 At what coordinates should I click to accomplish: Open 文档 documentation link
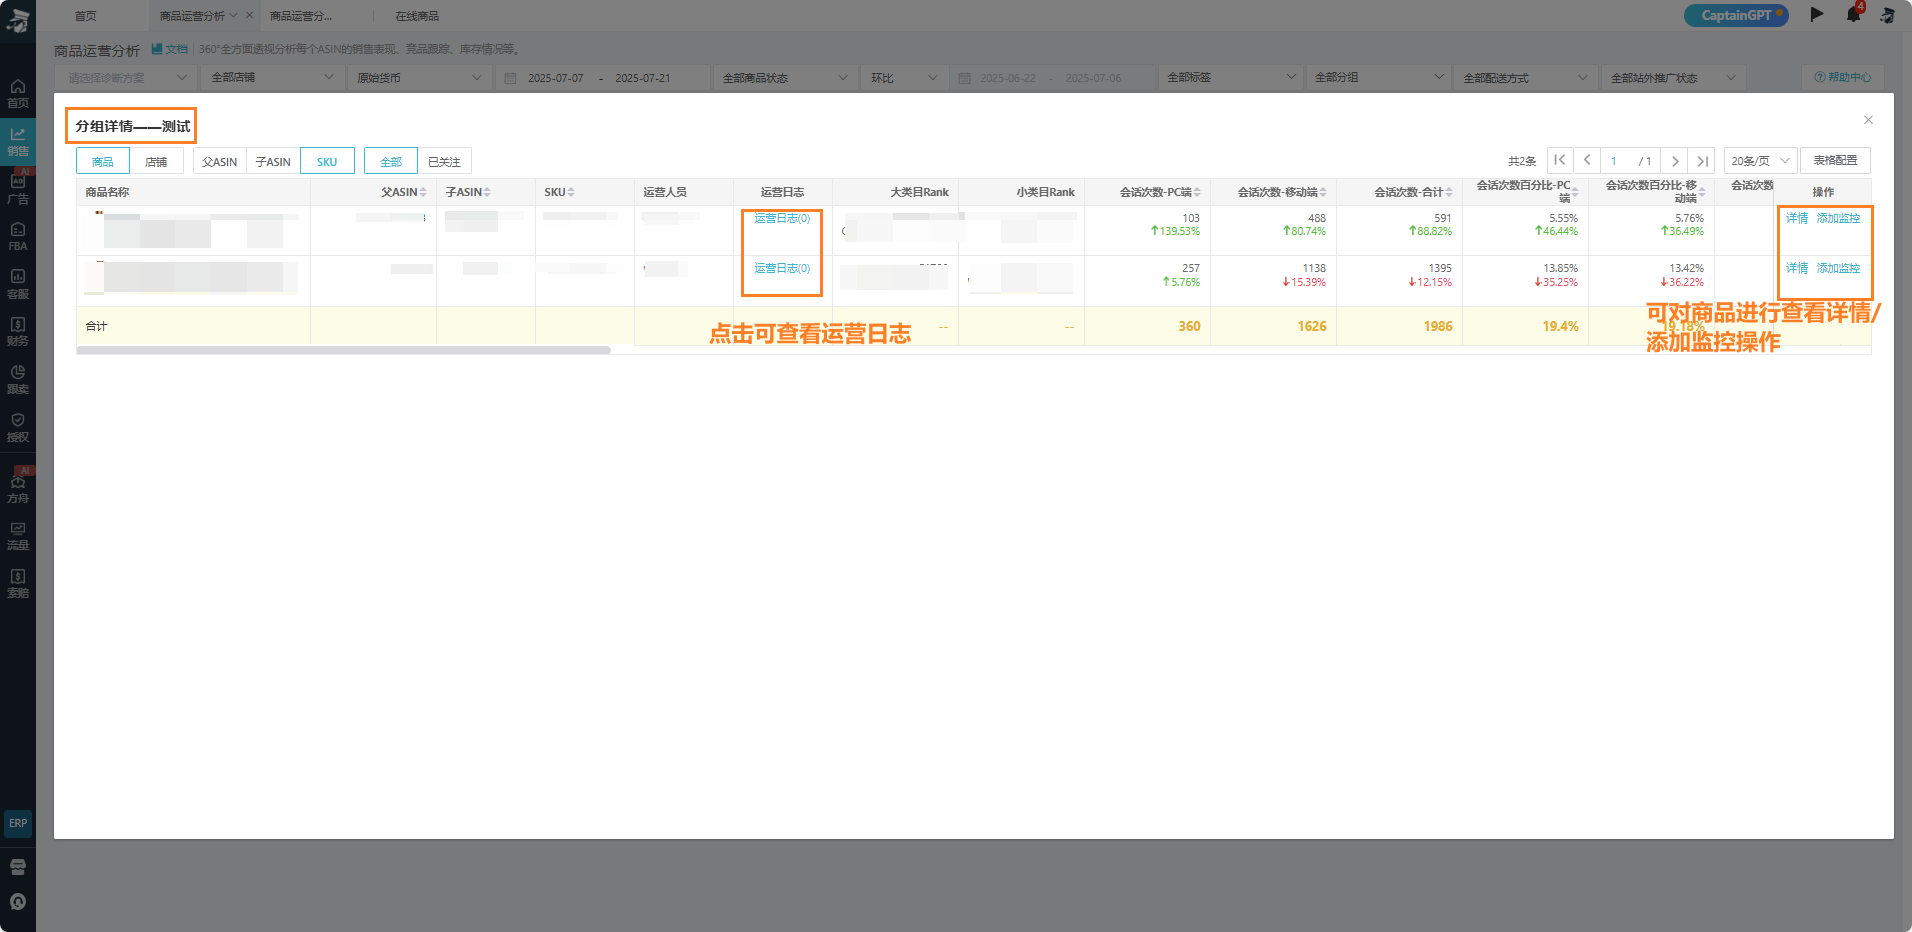coord(170,49)
